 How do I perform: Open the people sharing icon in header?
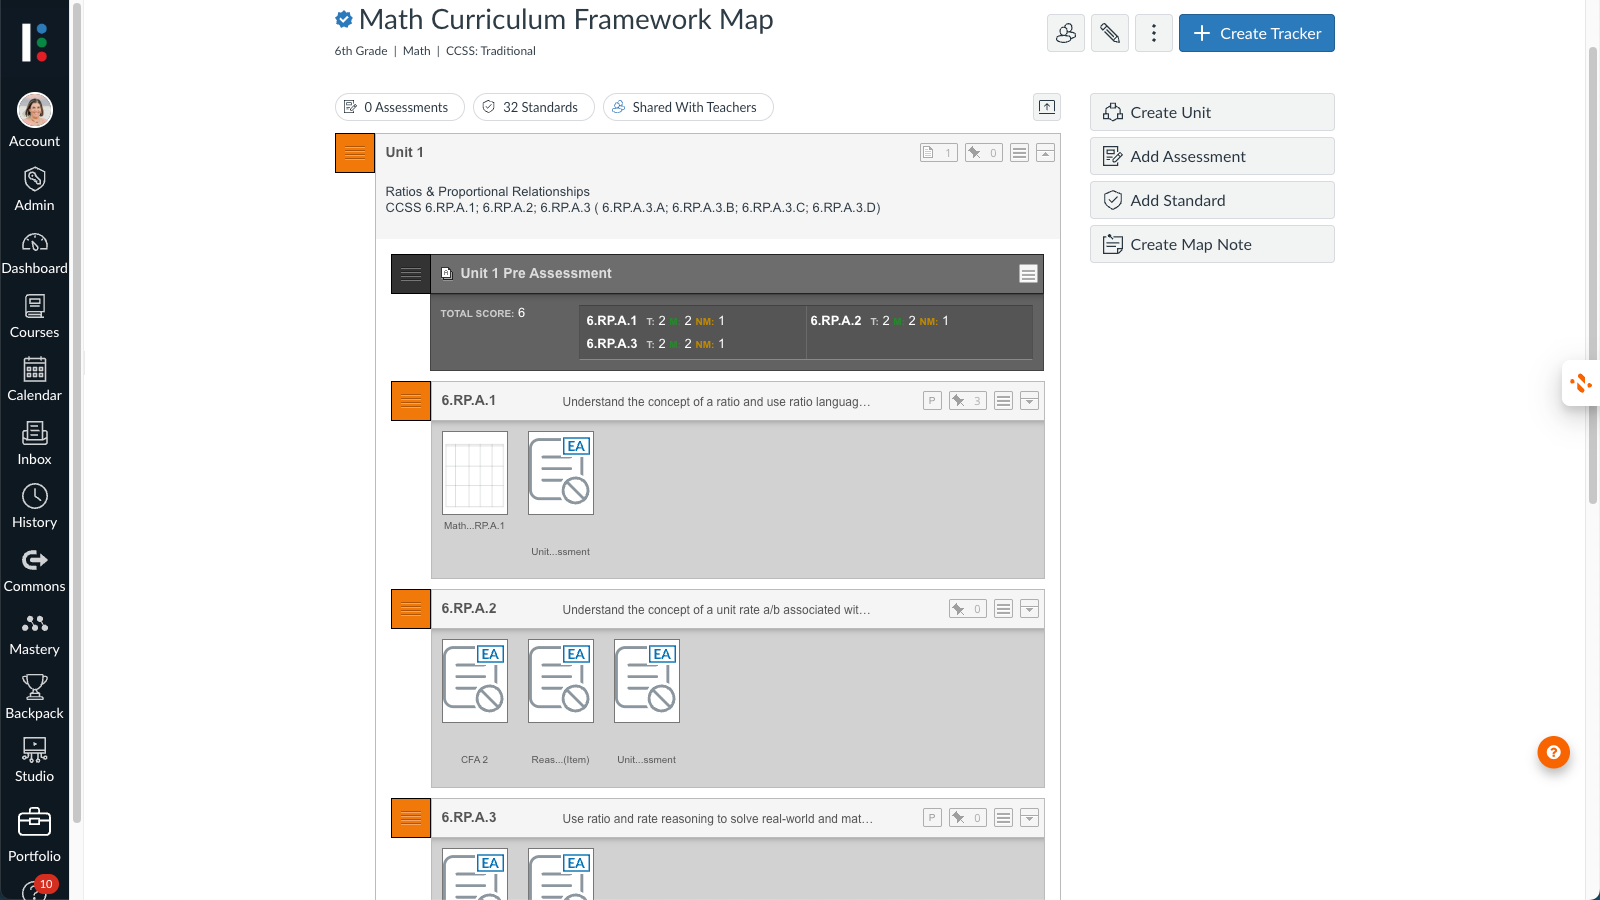pyautogui.click(x=1065, y=33)
